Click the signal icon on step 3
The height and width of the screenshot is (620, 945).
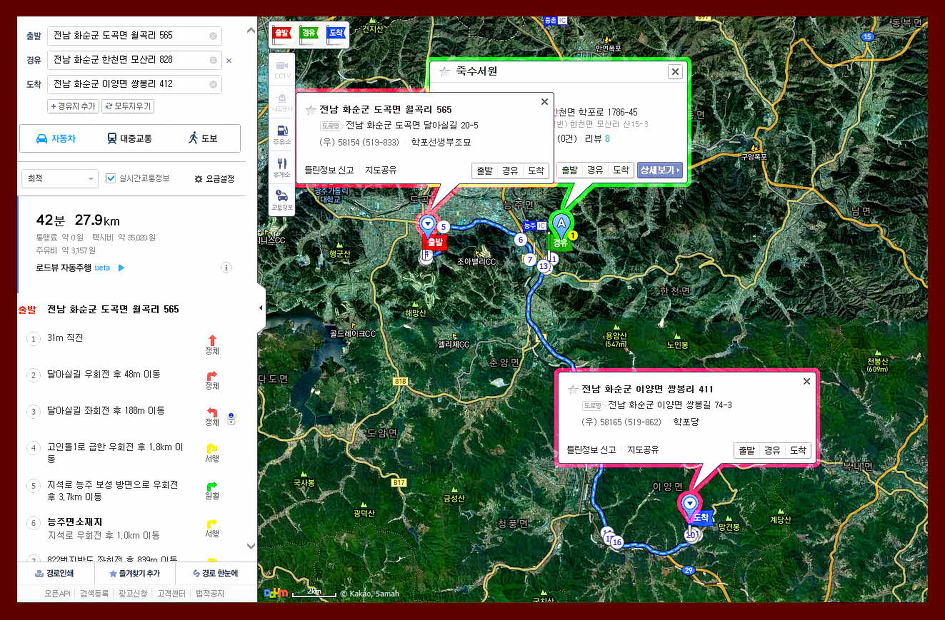[231, 419]
